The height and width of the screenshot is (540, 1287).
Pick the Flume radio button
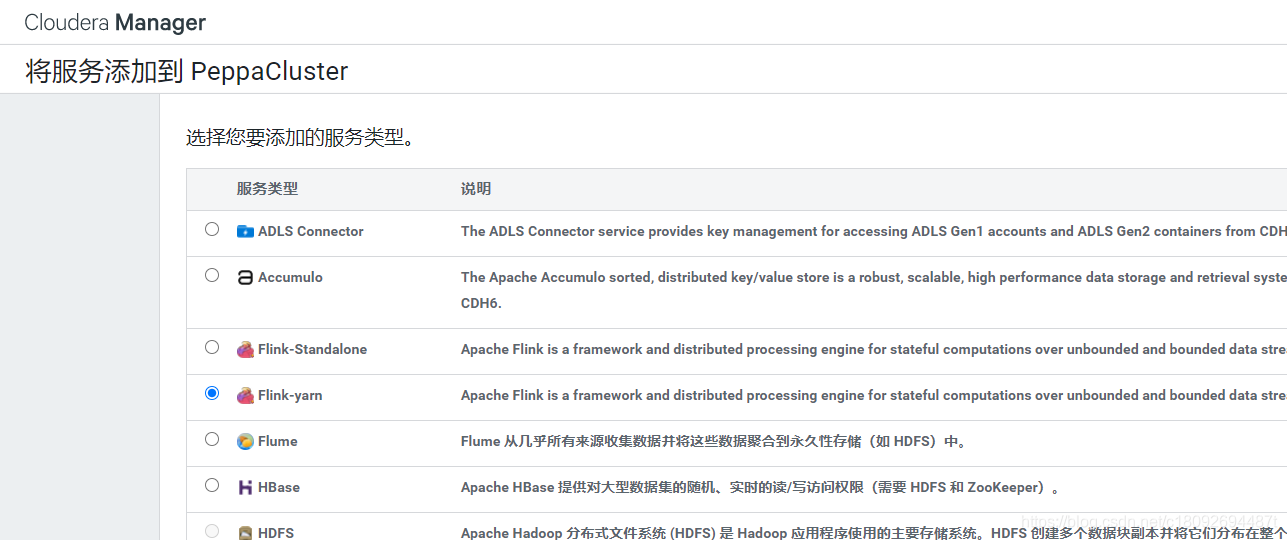click(x=212, y=439)
